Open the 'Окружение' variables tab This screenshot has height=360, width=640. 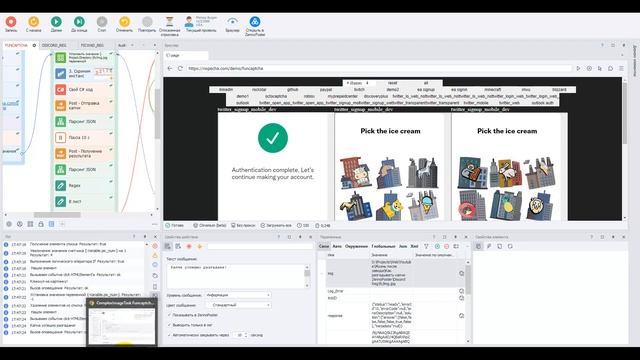[x=356, y=247]
